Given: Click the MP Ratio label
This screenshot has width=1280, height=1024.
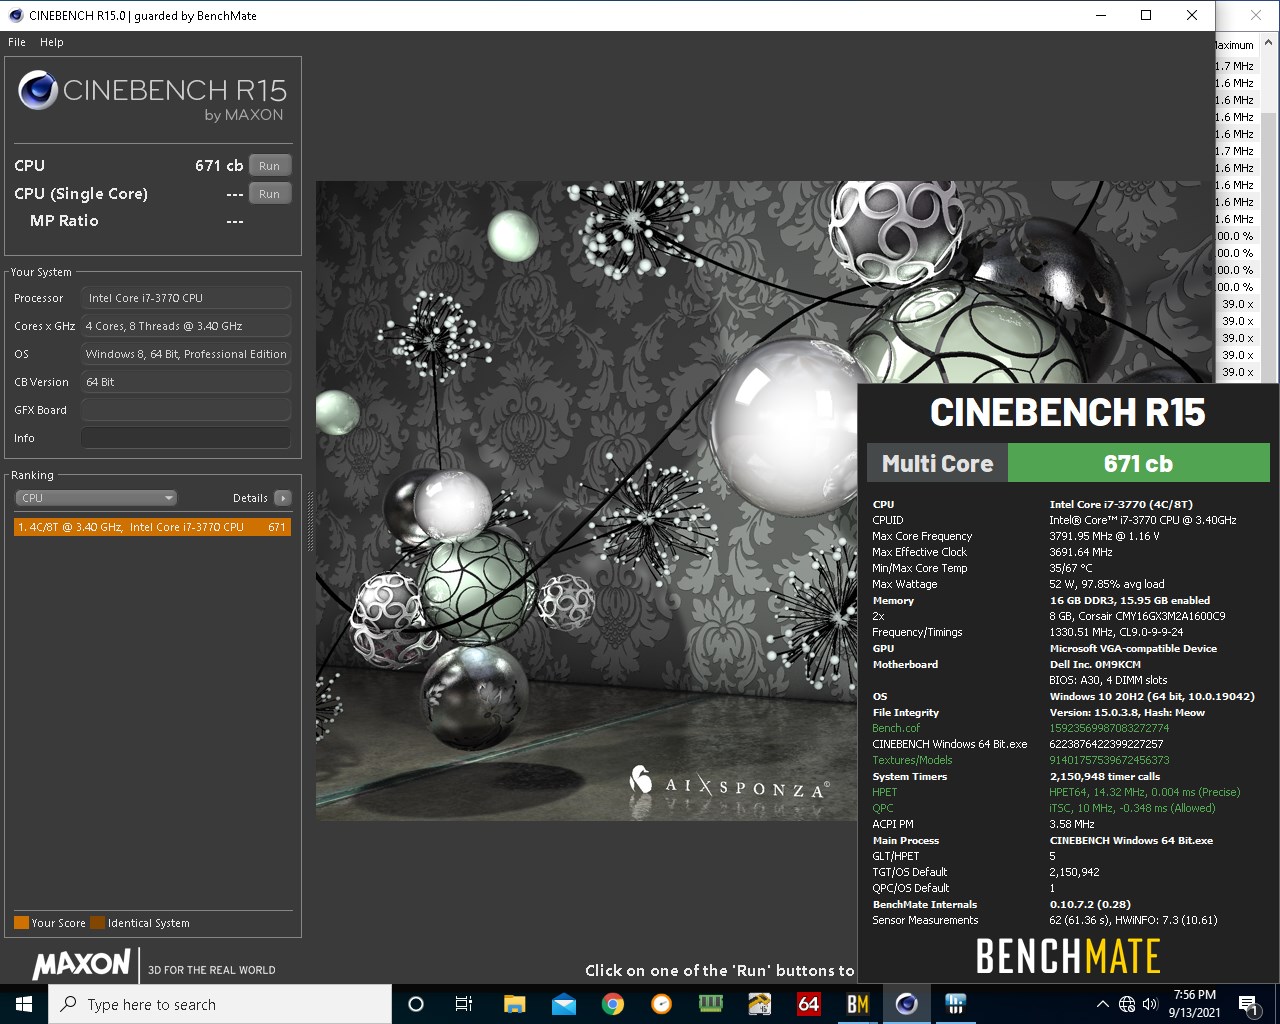Looking at the screenshot, I should coord(64,221).
